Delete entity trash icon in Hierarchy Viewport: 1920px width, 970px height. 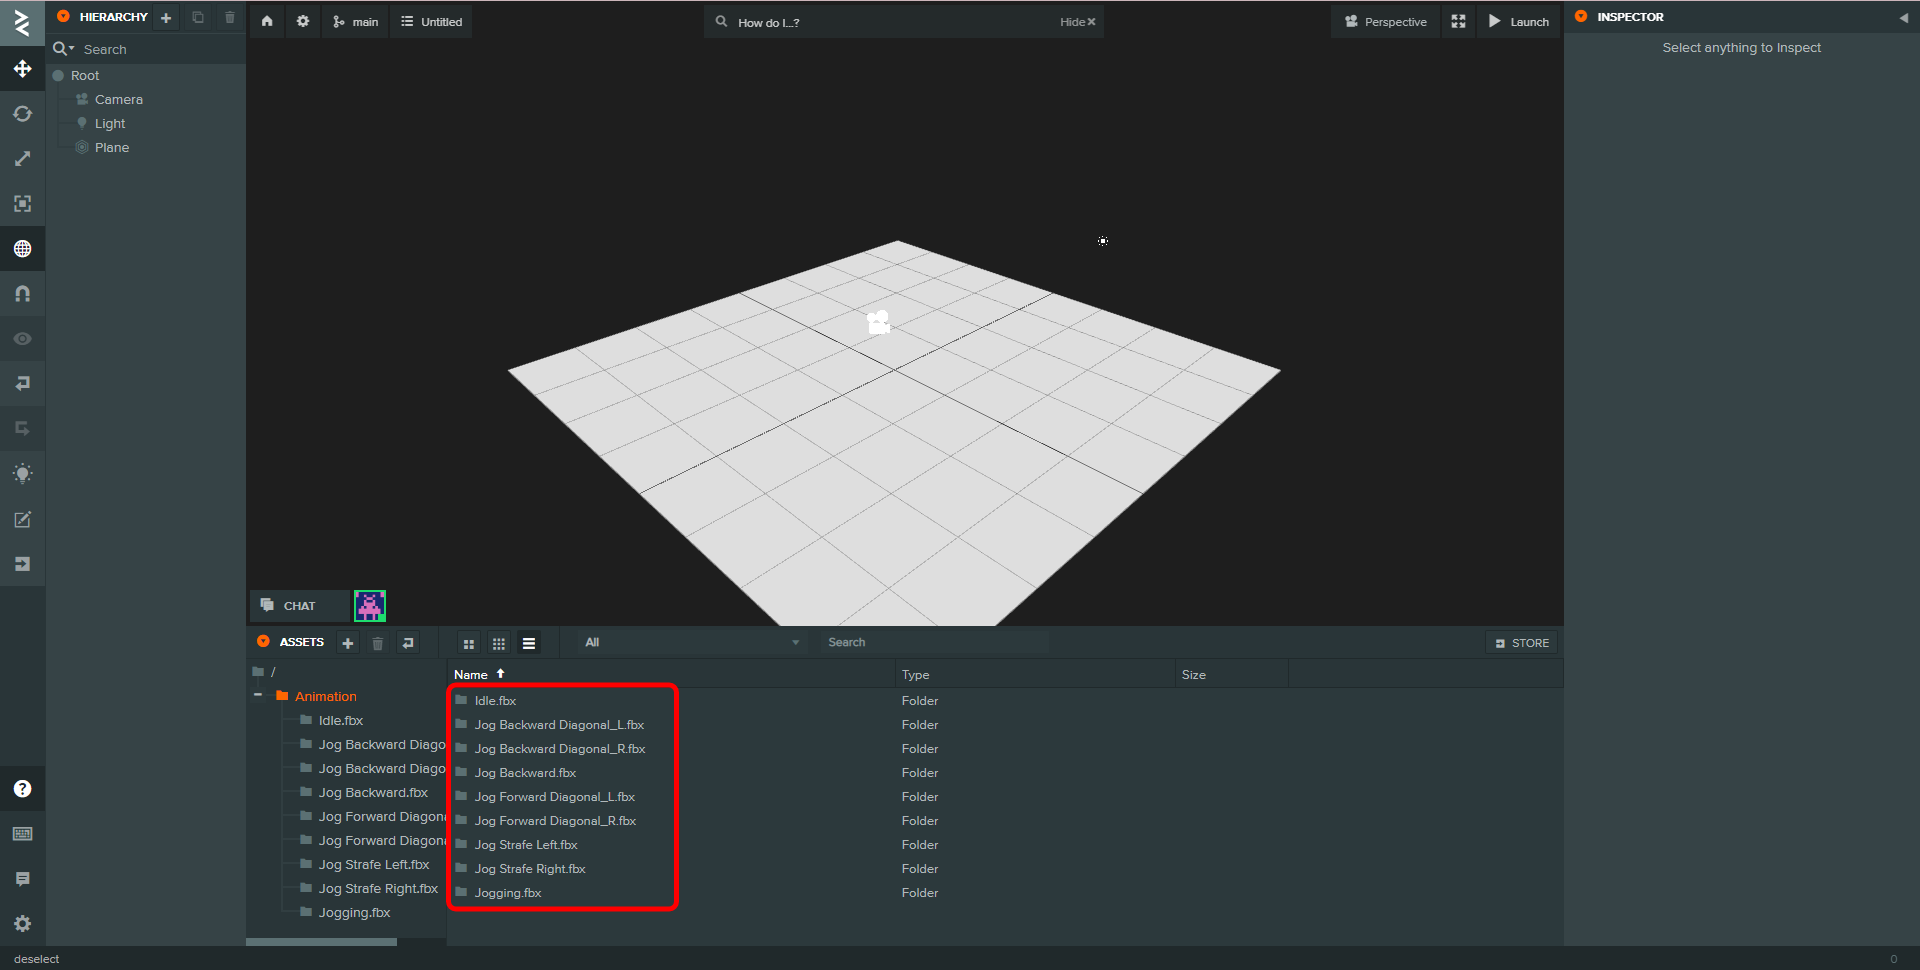(x=230, y=17)
